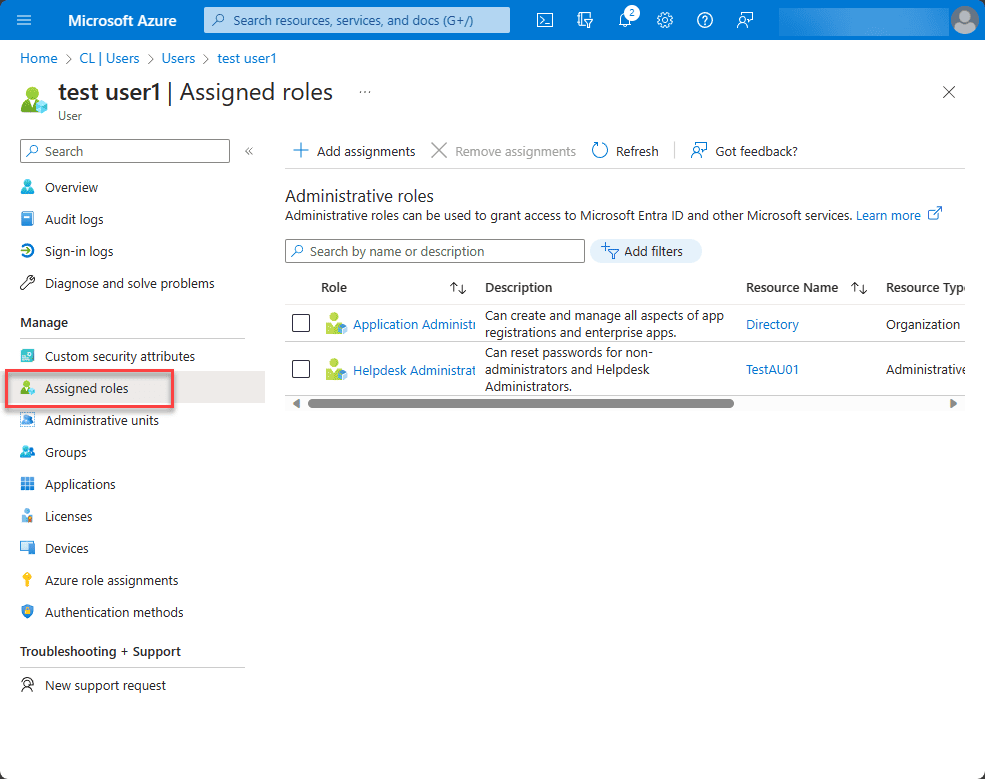
Task: Check the Application Administrator row checkbox
Action: tap(301, 323)
